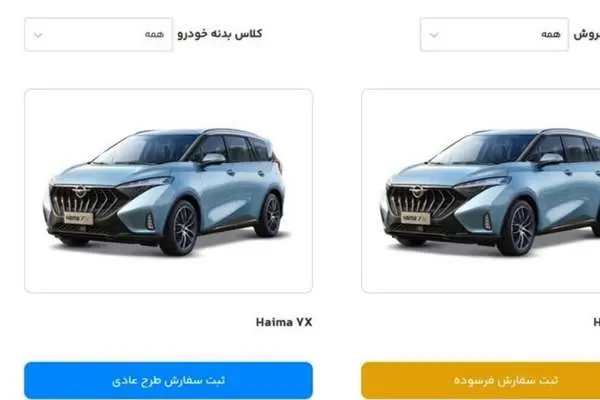Screen dimensions: 600x400
Task: Click the کلاس بدنه خودرو label
Action: [220, 34]
